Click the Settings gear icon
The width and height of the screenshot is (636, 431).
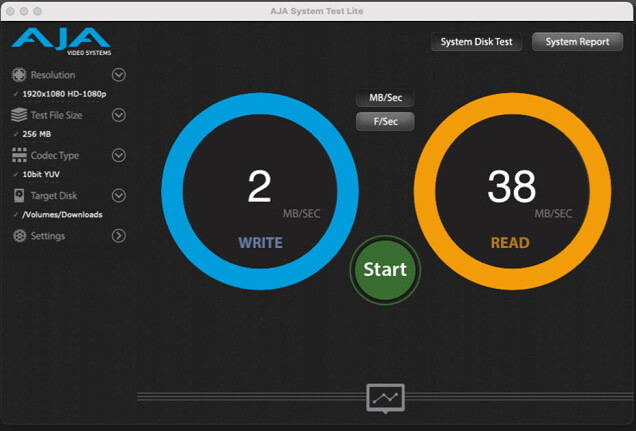18,236
